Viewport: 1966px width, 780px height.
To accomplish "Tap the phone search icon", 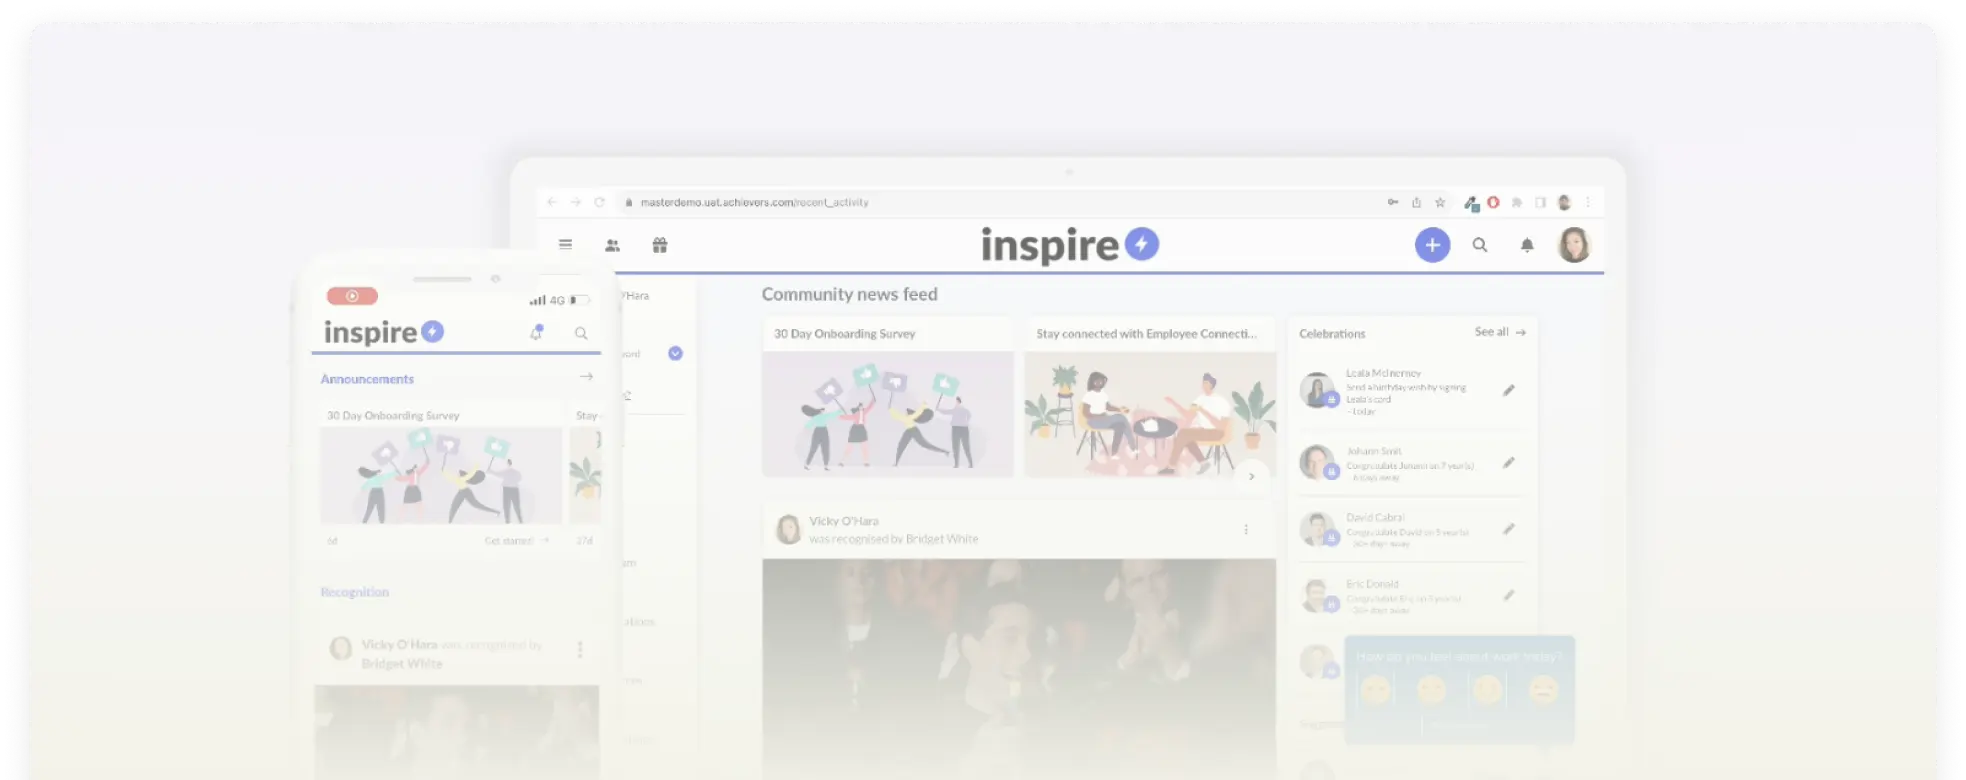I will [581, 333].
